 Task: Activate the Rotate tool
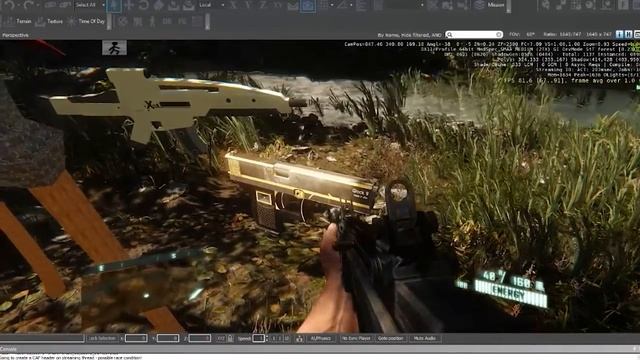(144, 5)
